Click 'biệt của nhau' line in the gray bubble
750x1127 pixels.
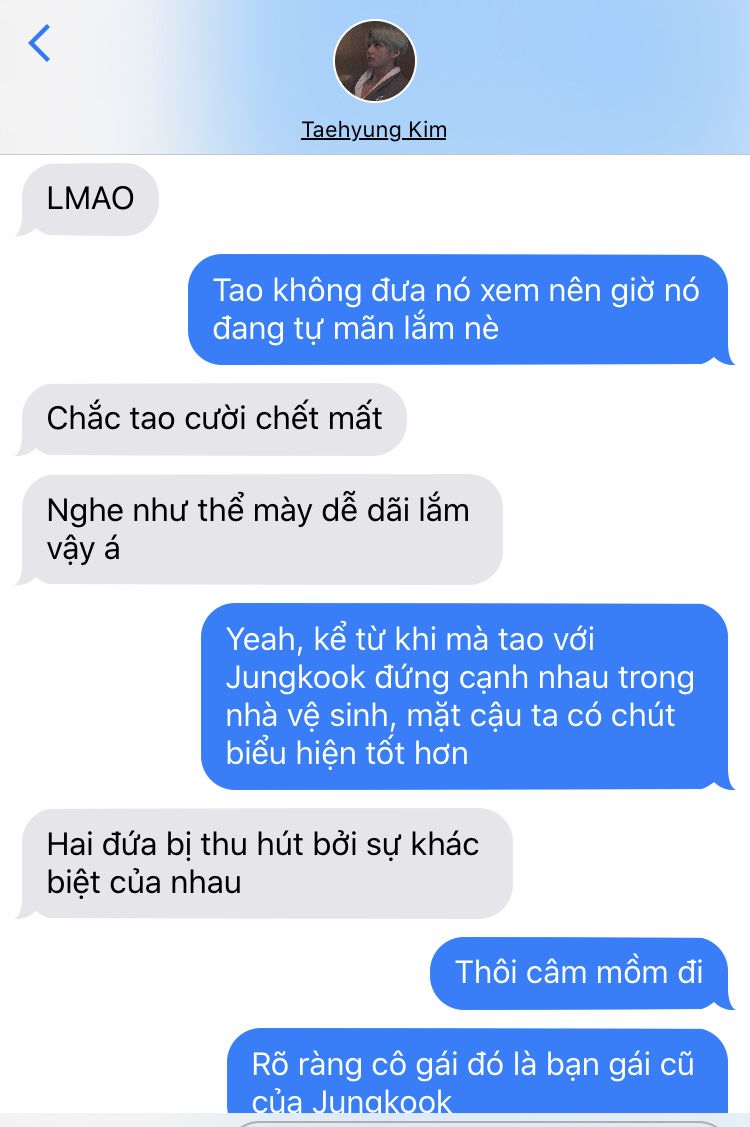point(144,883)
